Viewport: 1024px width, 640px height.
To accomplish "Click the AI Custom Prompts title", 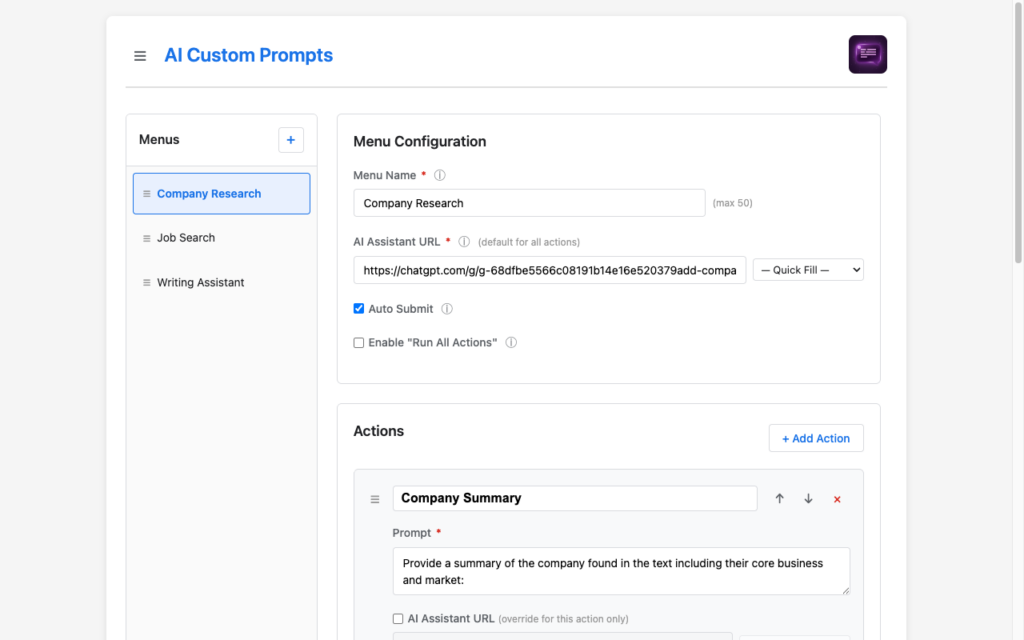I will [248, 55].
